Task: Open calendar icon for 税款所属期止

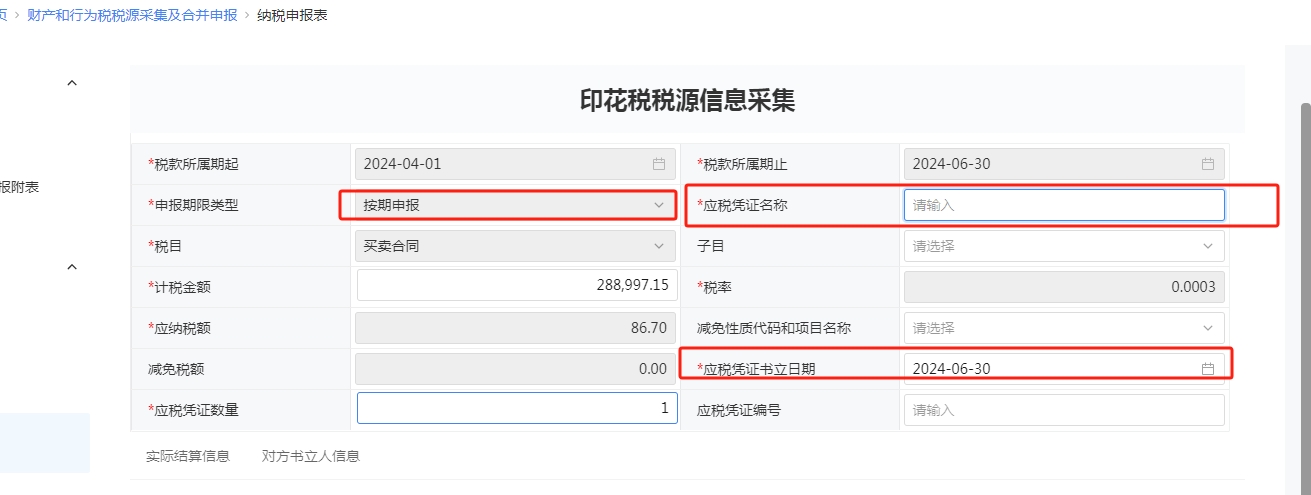Action: coord(1208,164)
